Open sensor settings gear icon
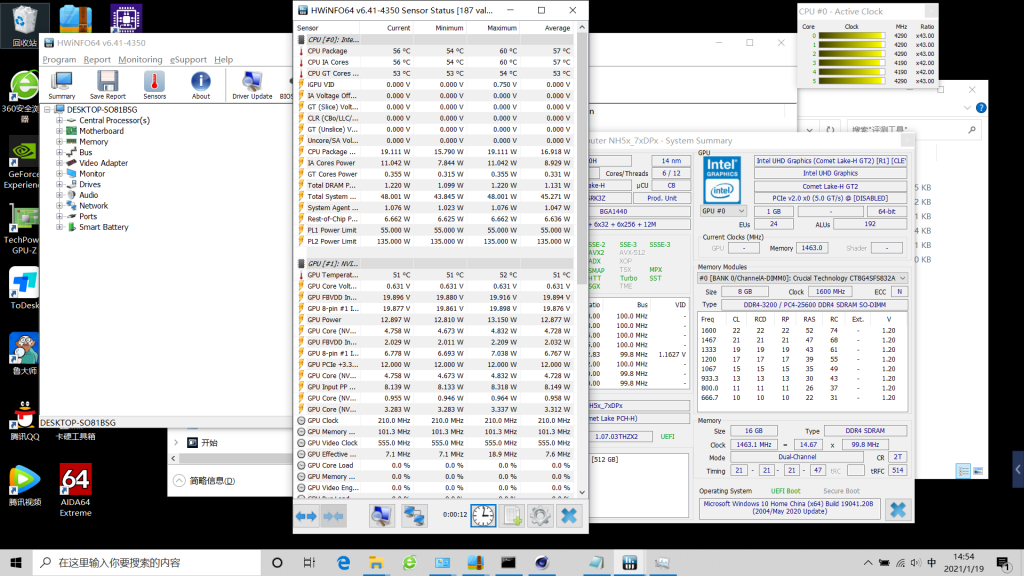Viewport: 1024px width, 576px height. tap(540, 516)
